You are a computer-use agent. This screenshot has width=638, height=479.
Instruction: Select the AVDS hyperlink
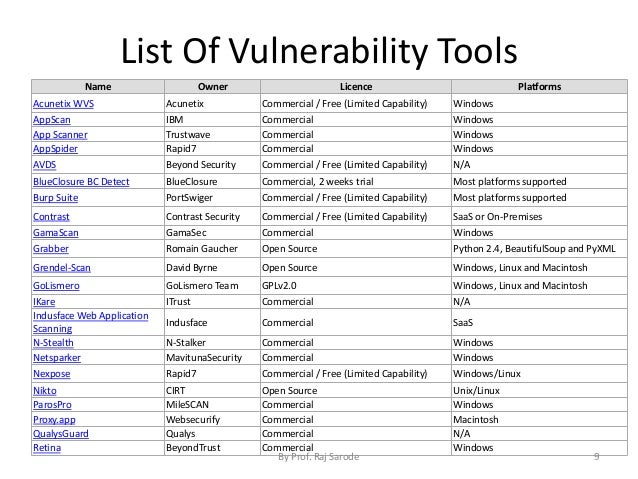(x=45, y=165)
